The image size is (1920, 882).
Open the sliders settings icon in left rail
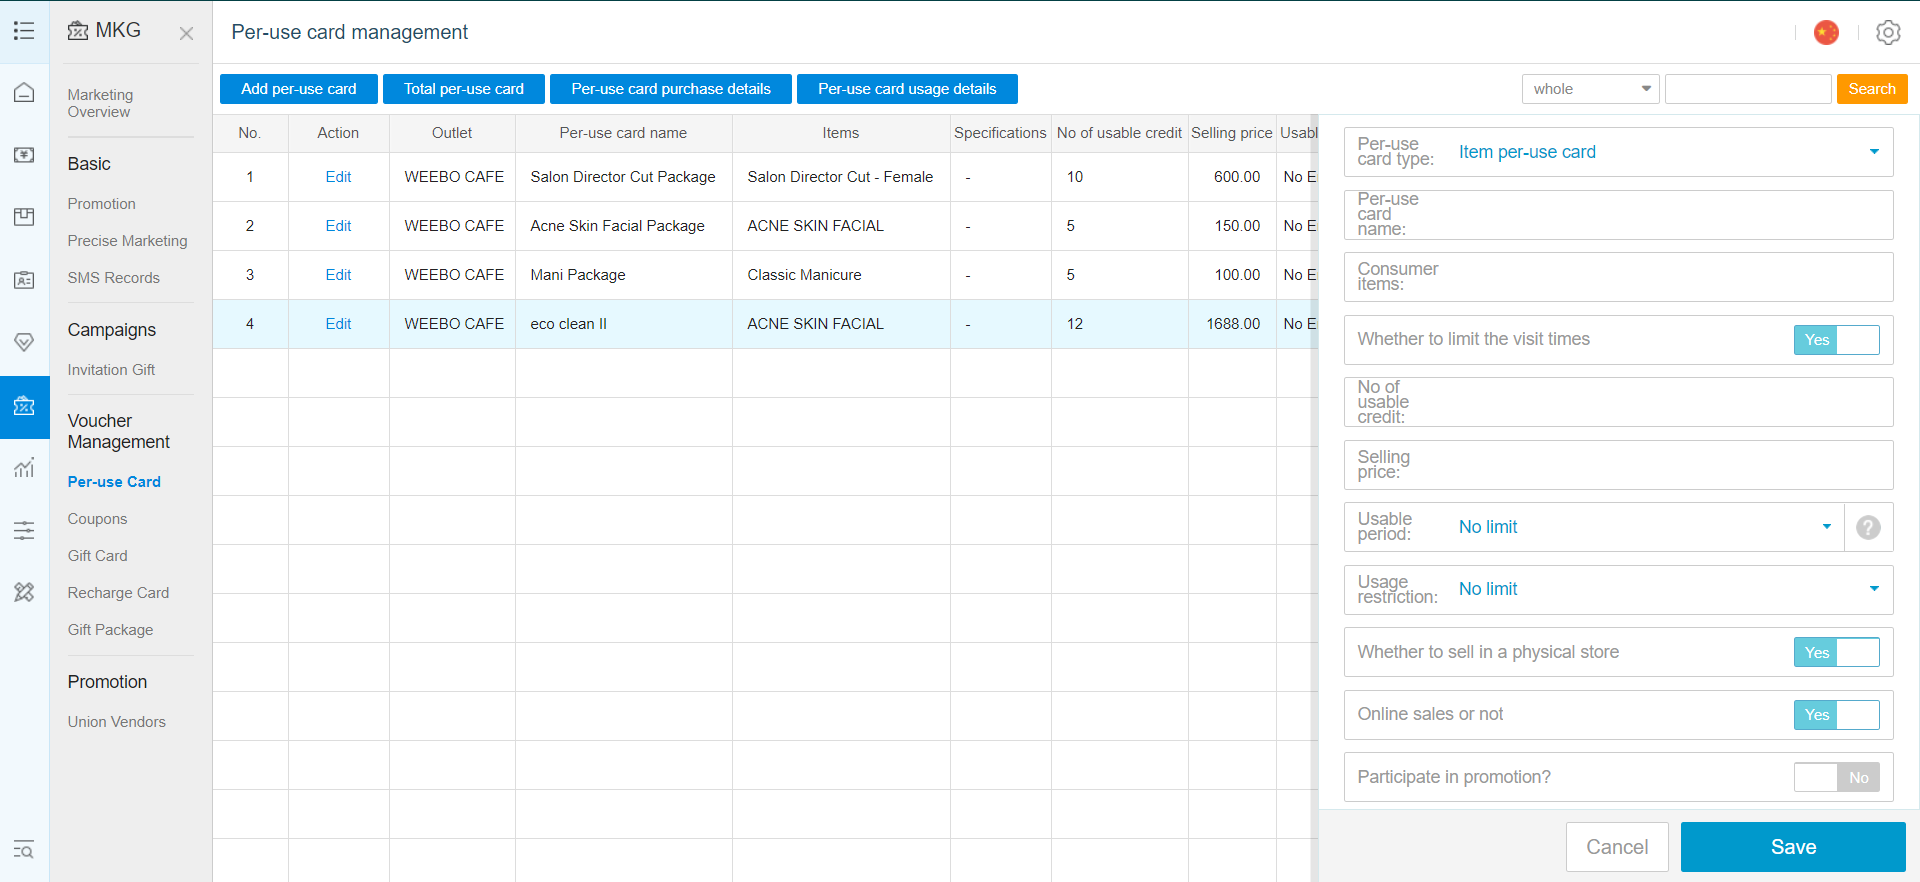pyautogui.click(x=24, y=530)
